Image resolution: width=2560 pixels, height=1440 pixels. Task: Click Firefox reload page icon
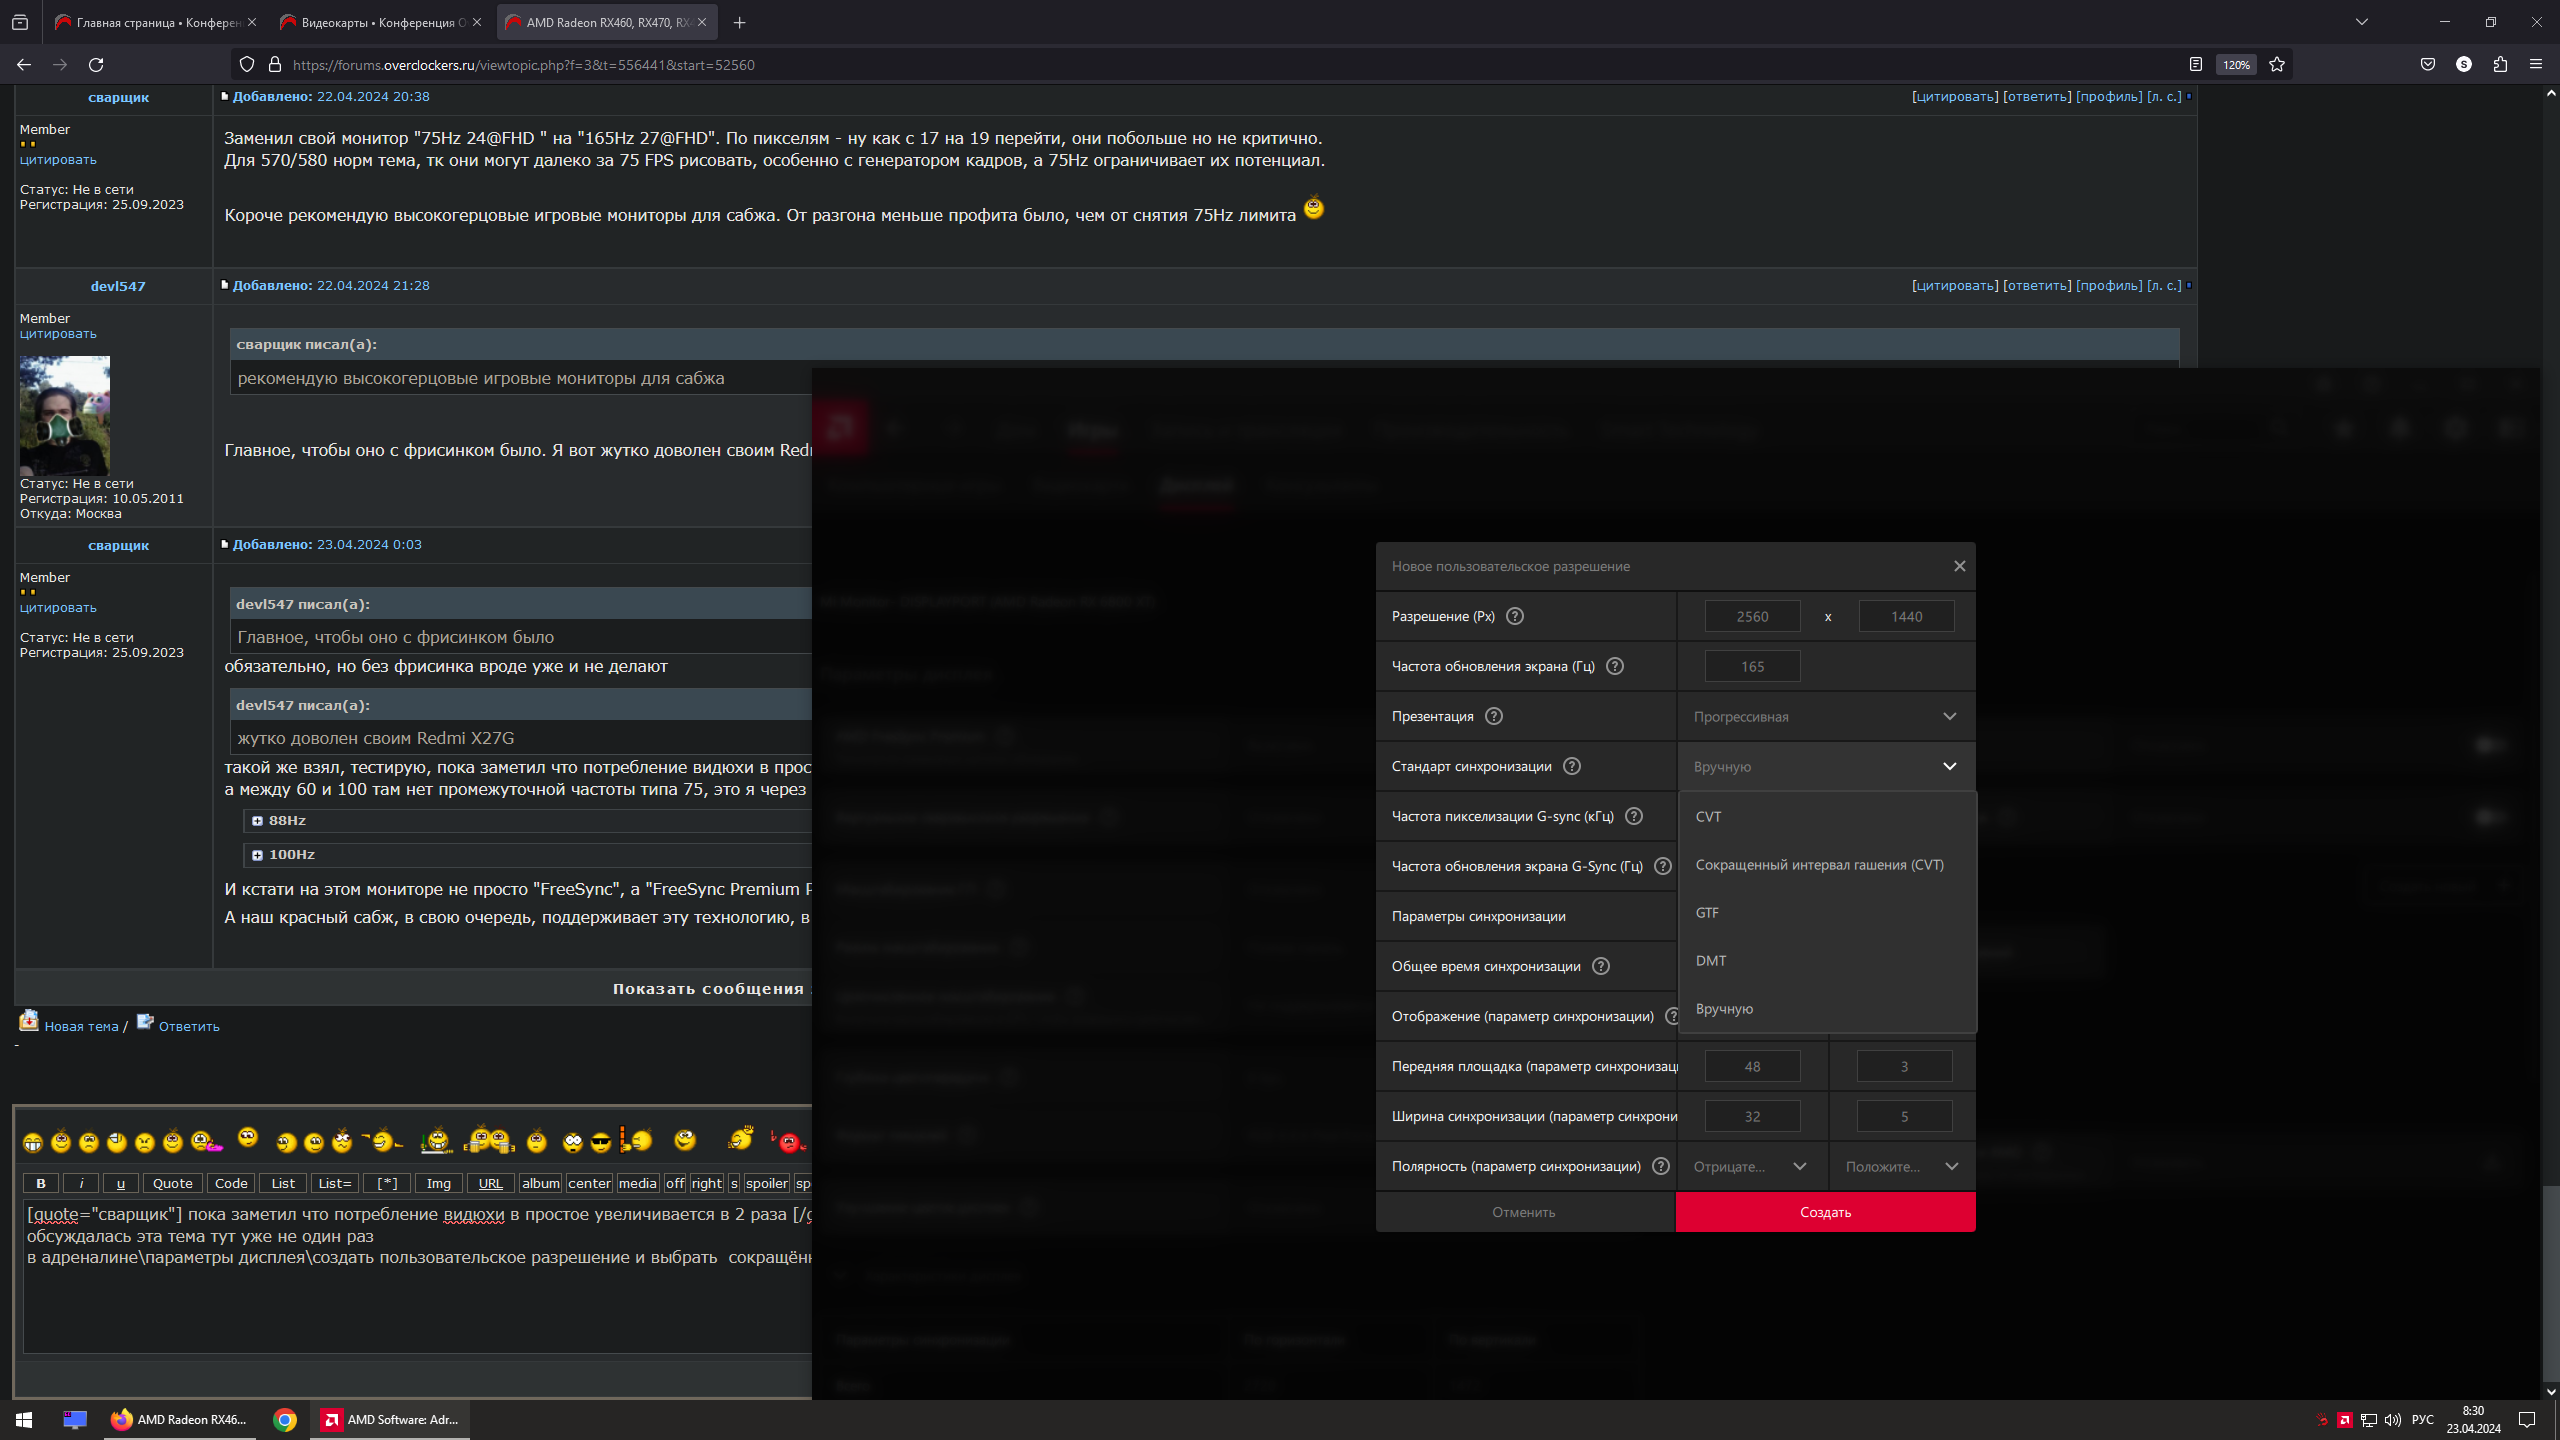(x=96, y=65)
